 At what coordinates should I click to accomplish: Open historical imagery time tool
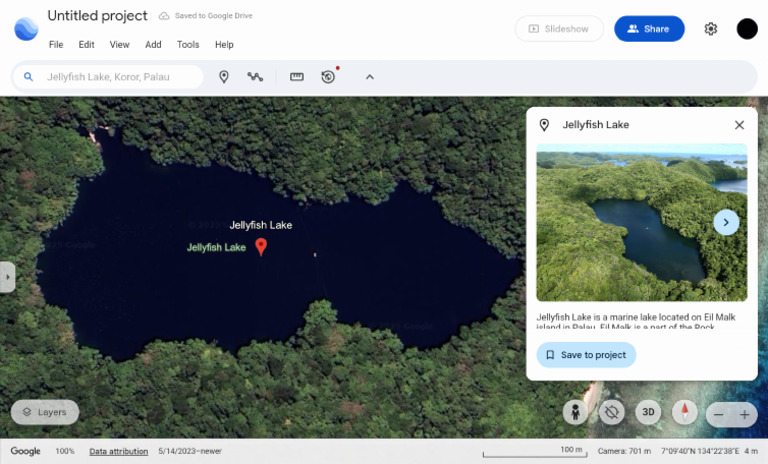[x=328, y=77]
